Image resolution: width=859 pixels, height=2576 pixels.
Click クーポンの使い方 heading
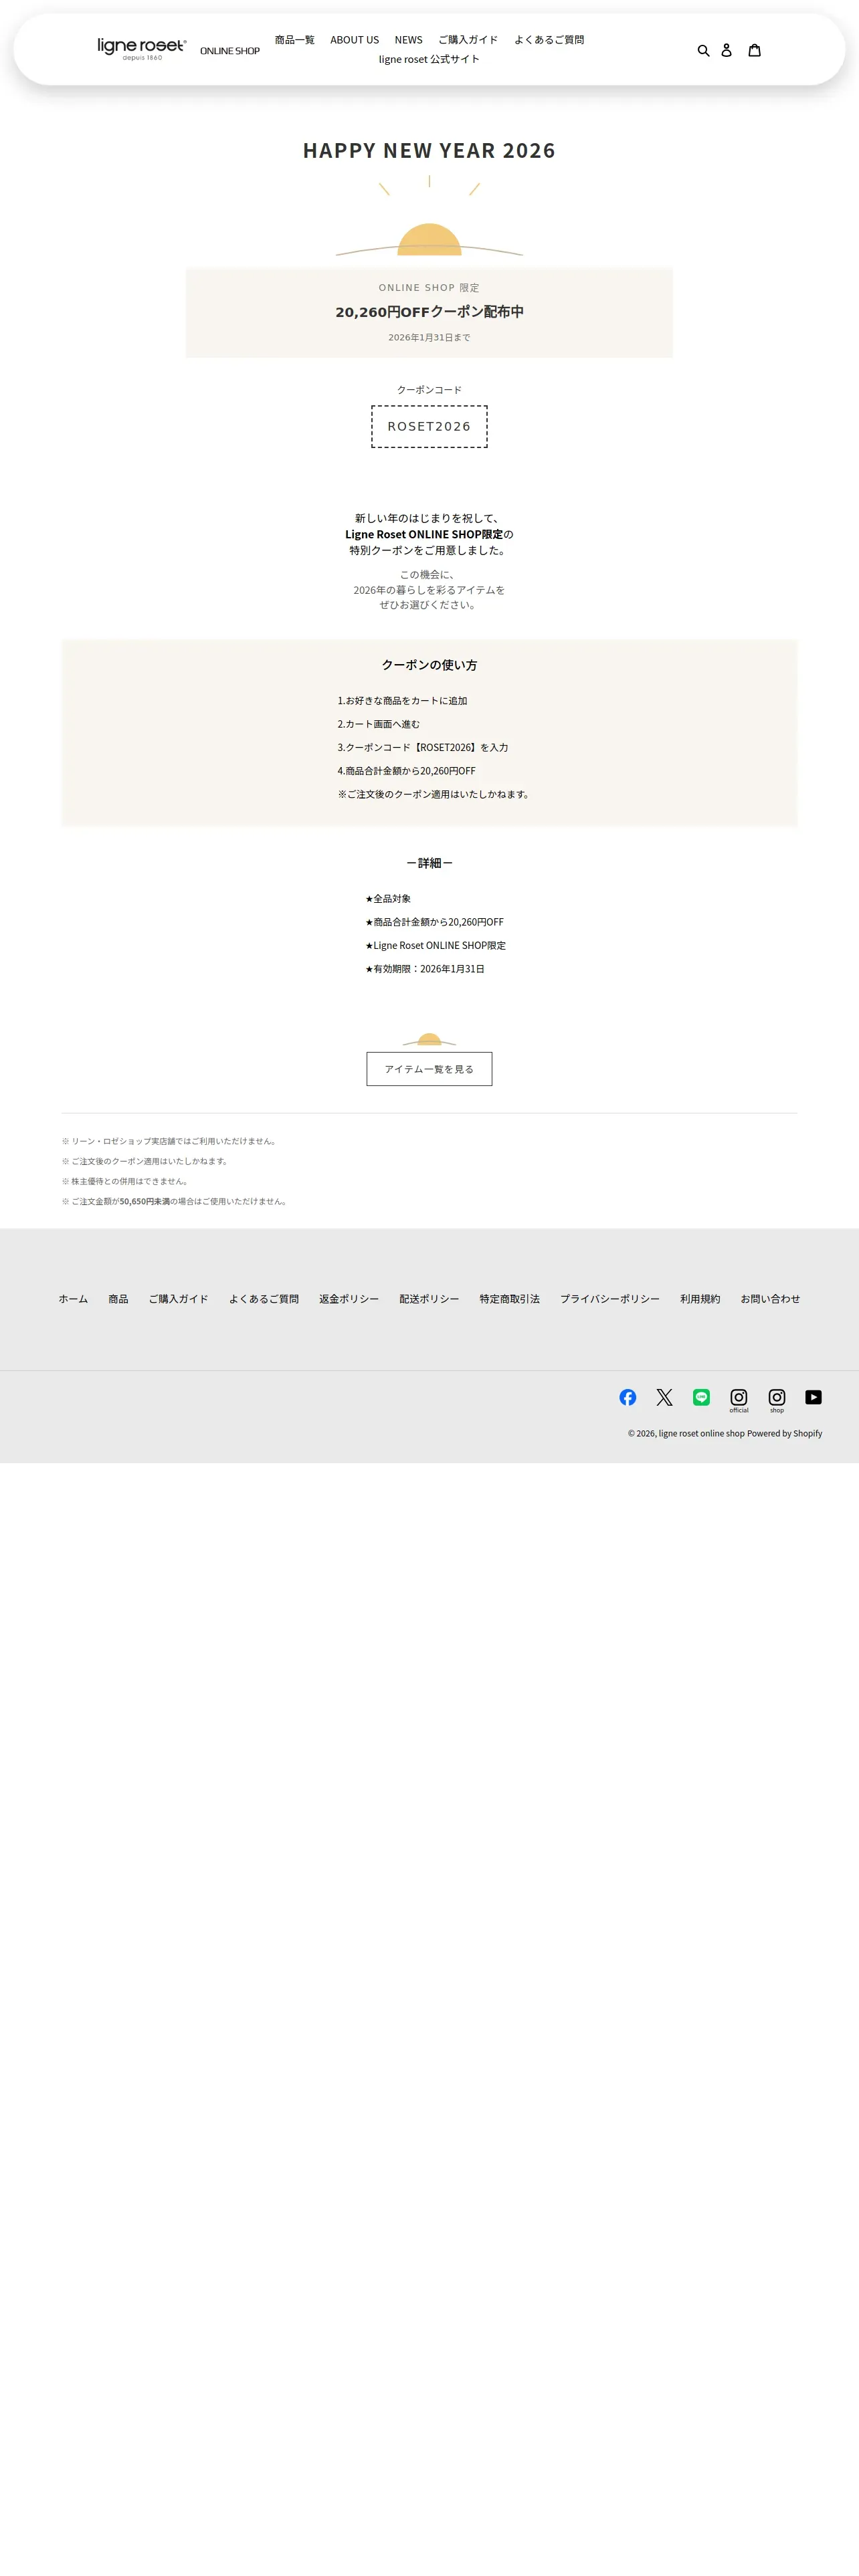pos(429,665)
